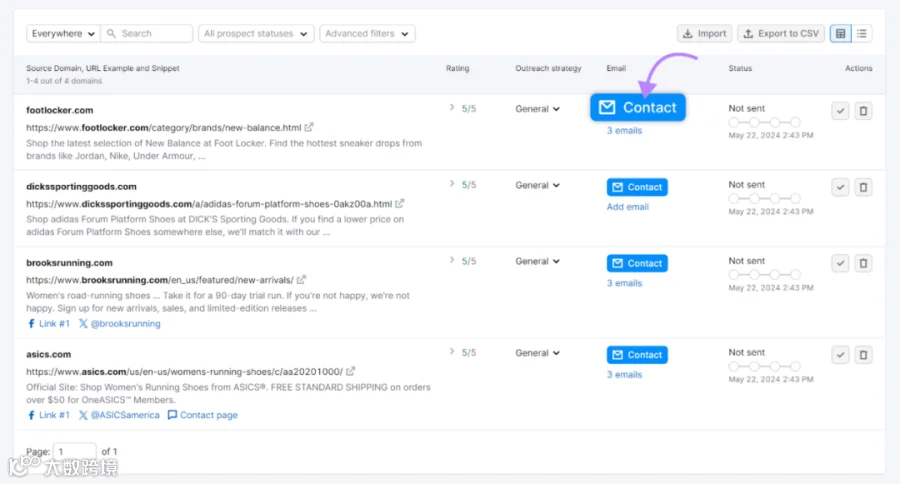The width and height of the screenshot is (900, 484).
Task: Open 3 emails link for asics.com
Action: click(624, 374)
